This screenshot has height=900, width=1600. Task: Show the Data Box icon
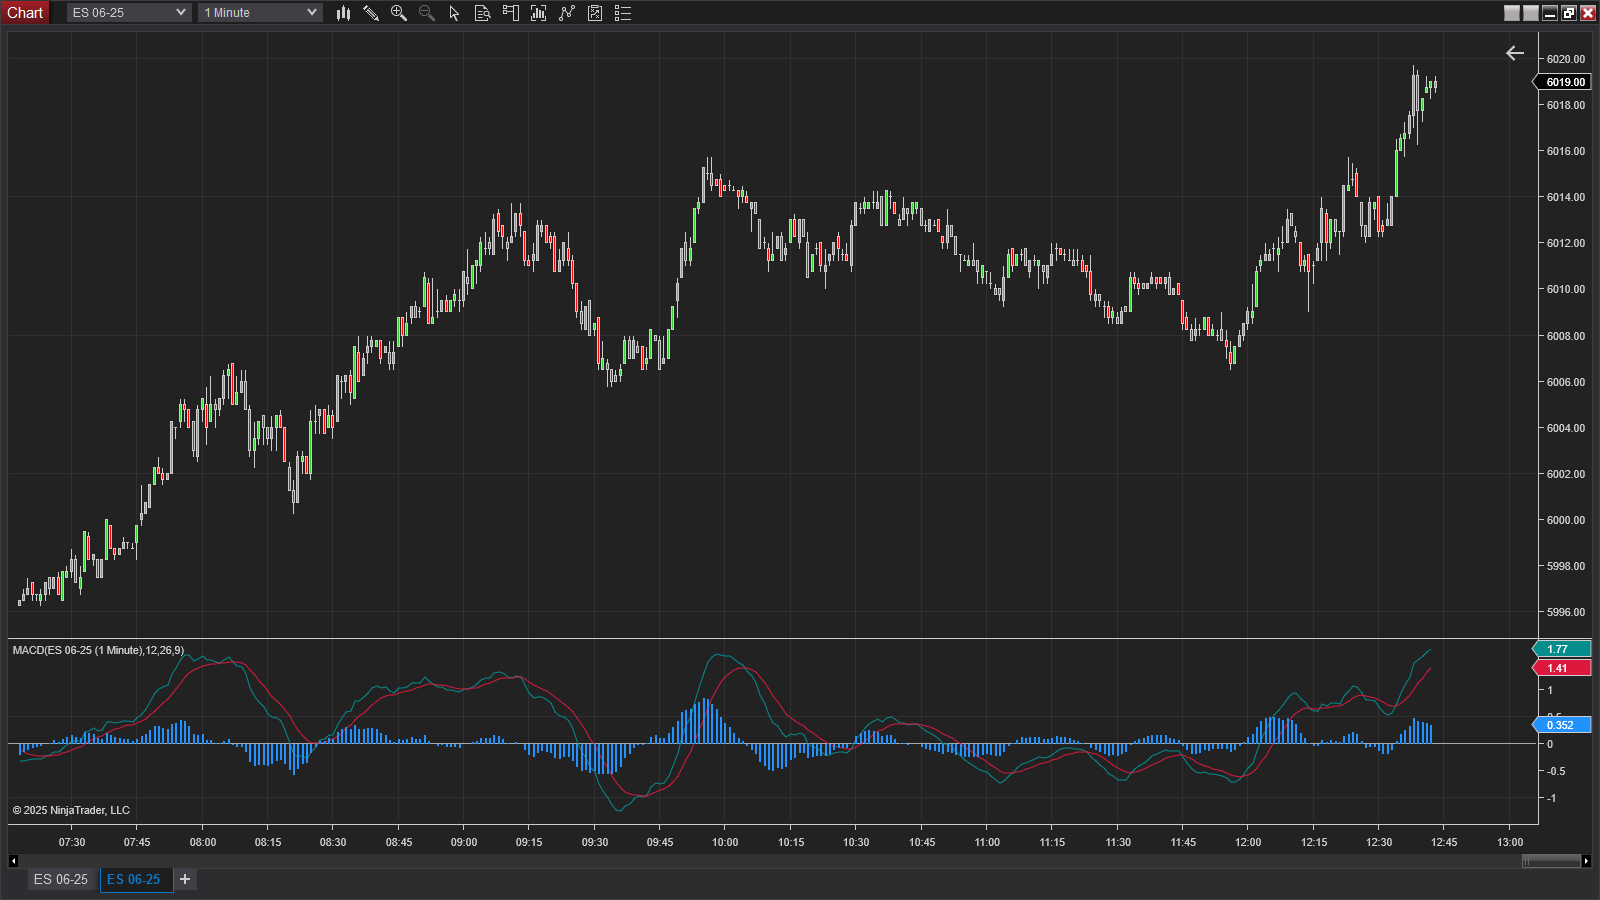coord(482,13)
